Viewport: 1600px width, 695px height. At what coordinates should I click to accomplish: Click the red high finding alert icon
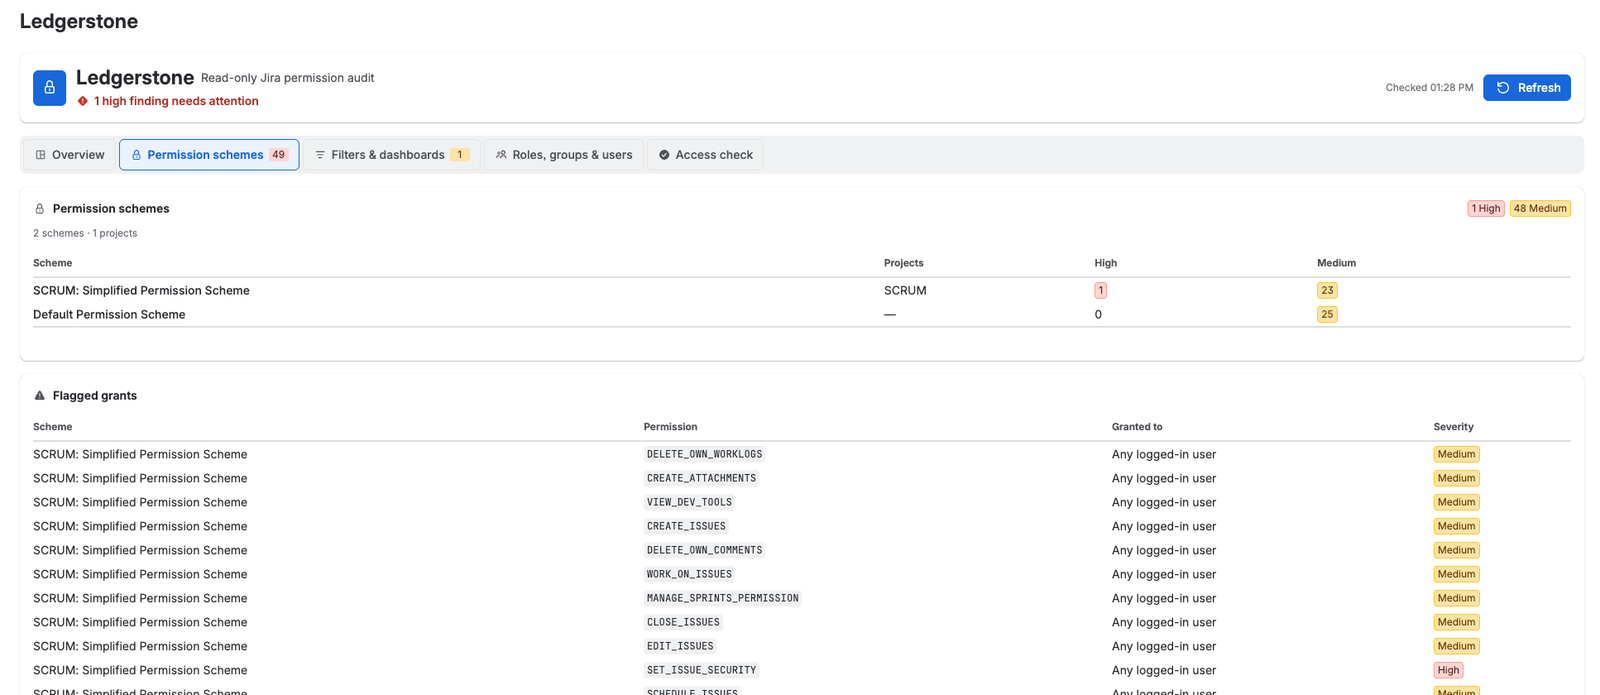pos(83,101)
